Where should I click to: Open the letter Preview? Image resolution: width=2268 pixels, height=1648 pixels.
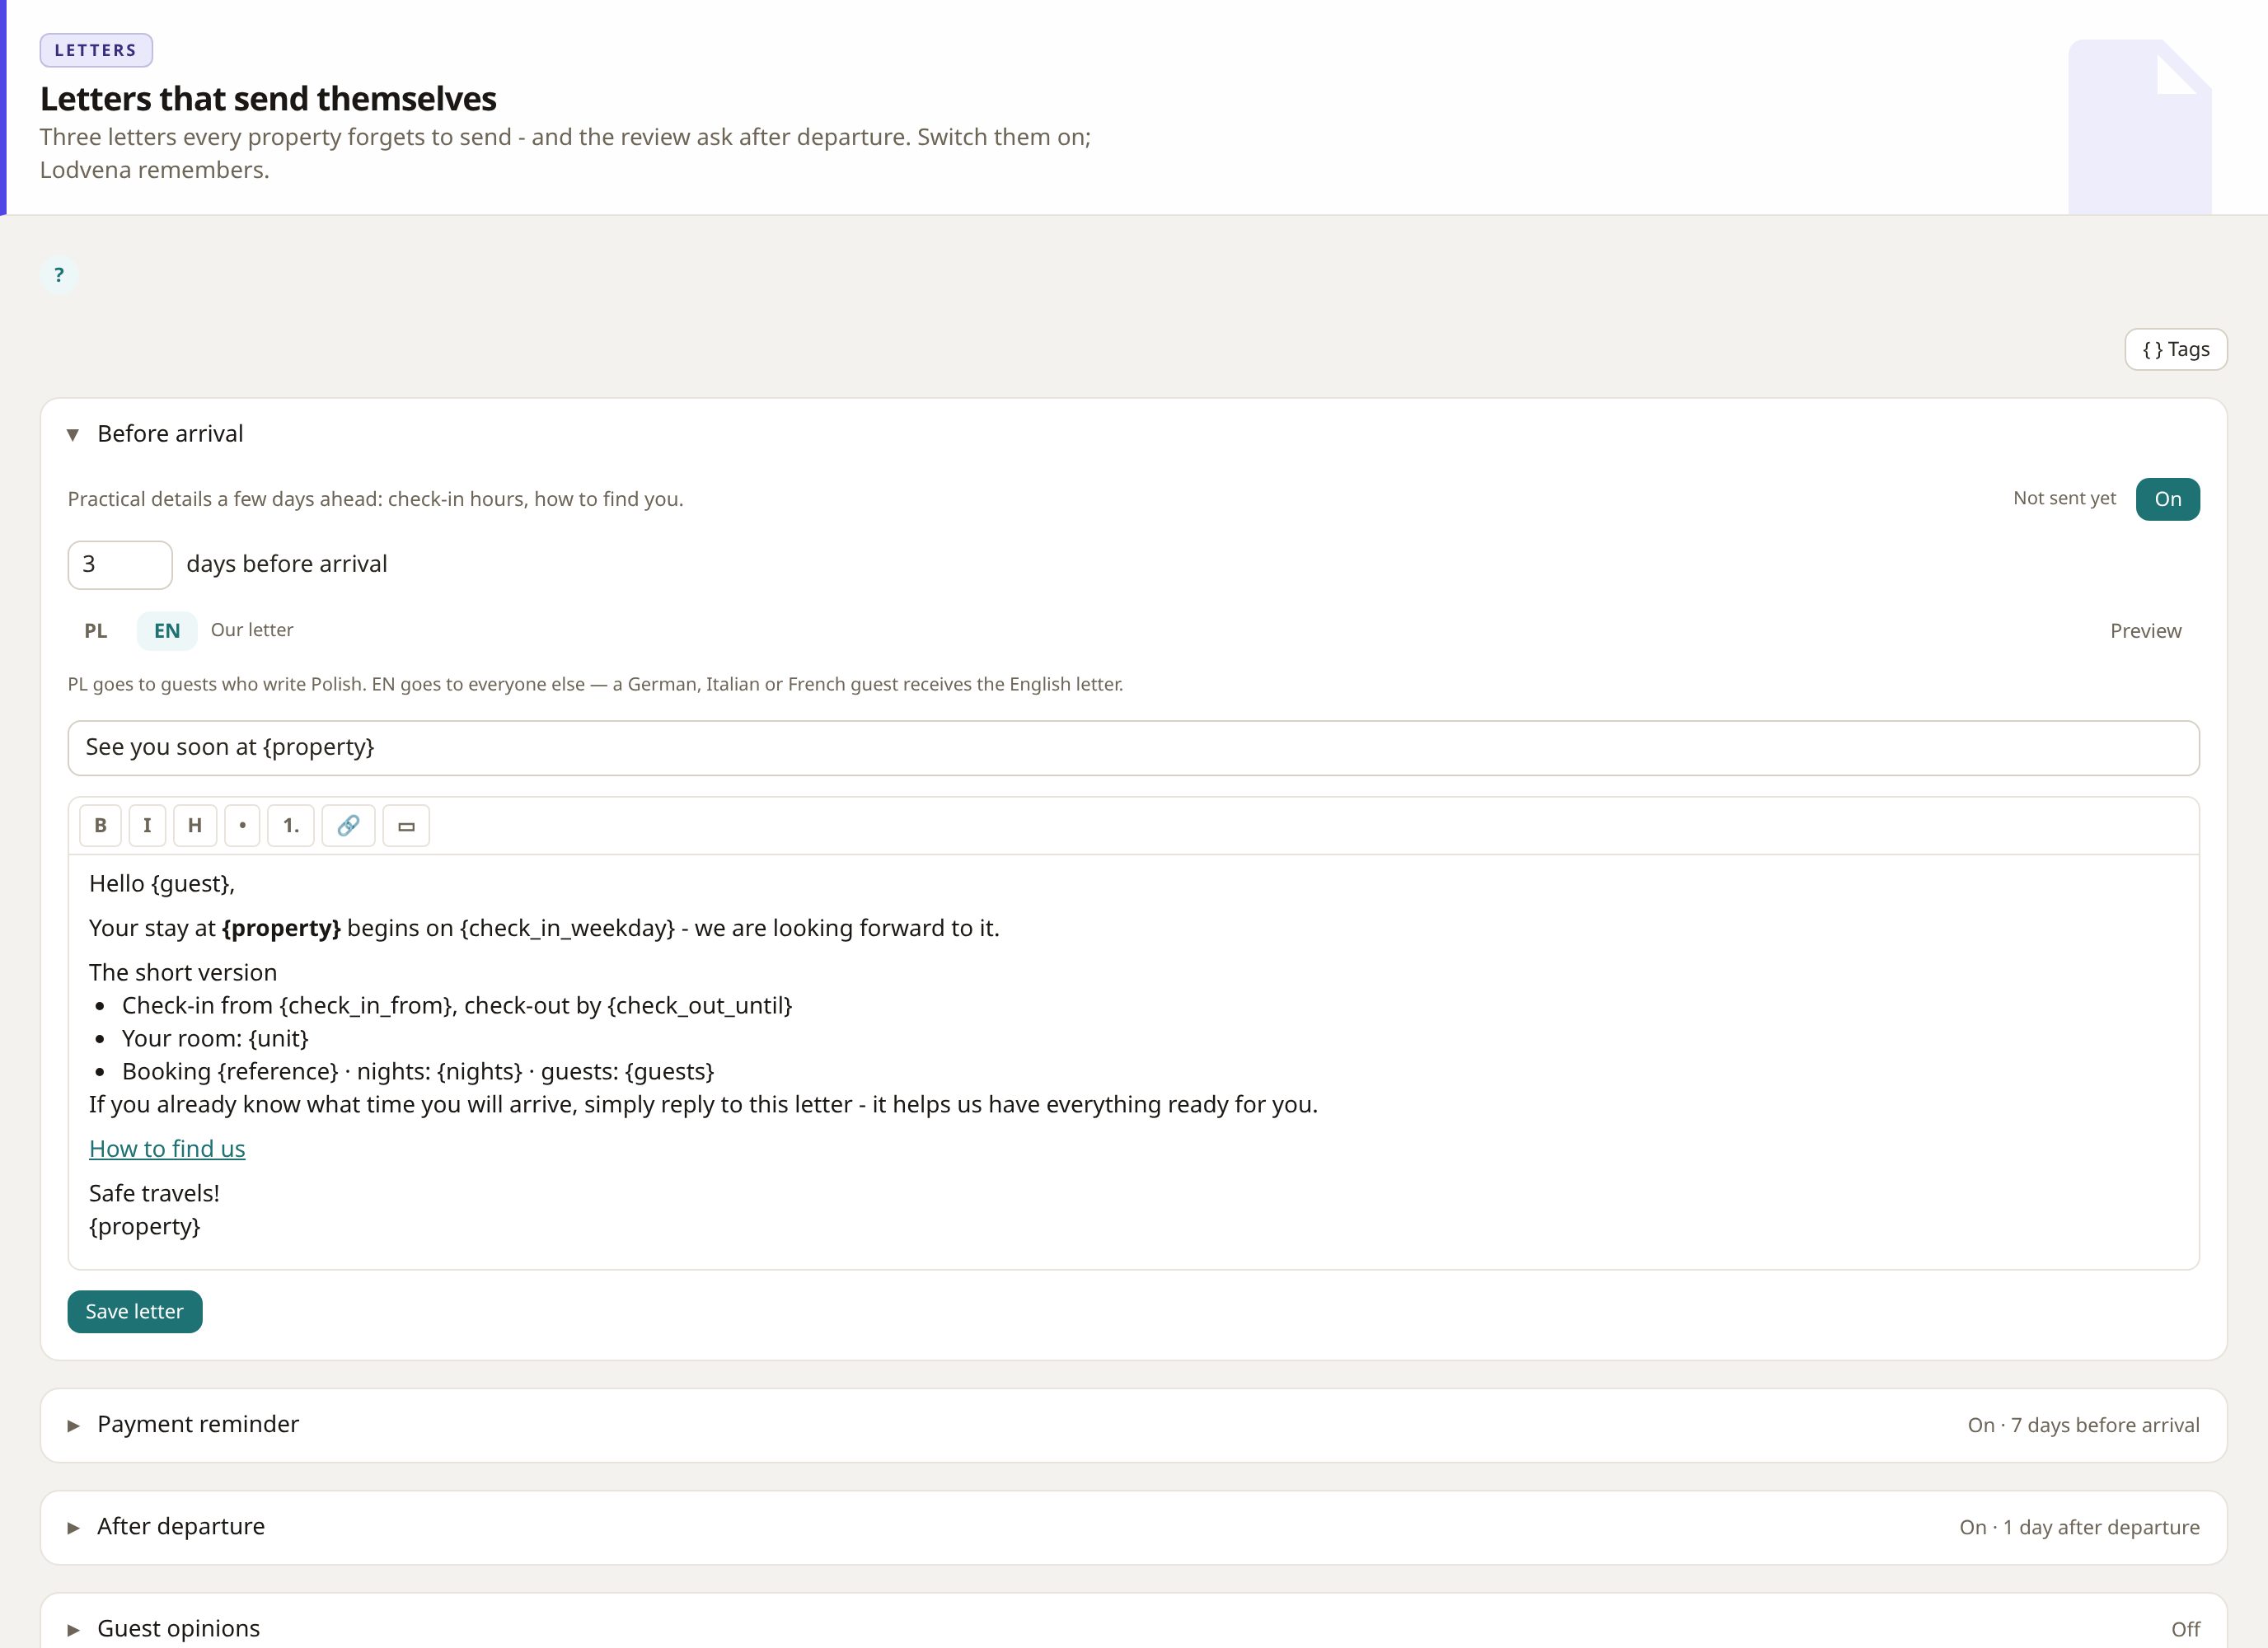2145,631
